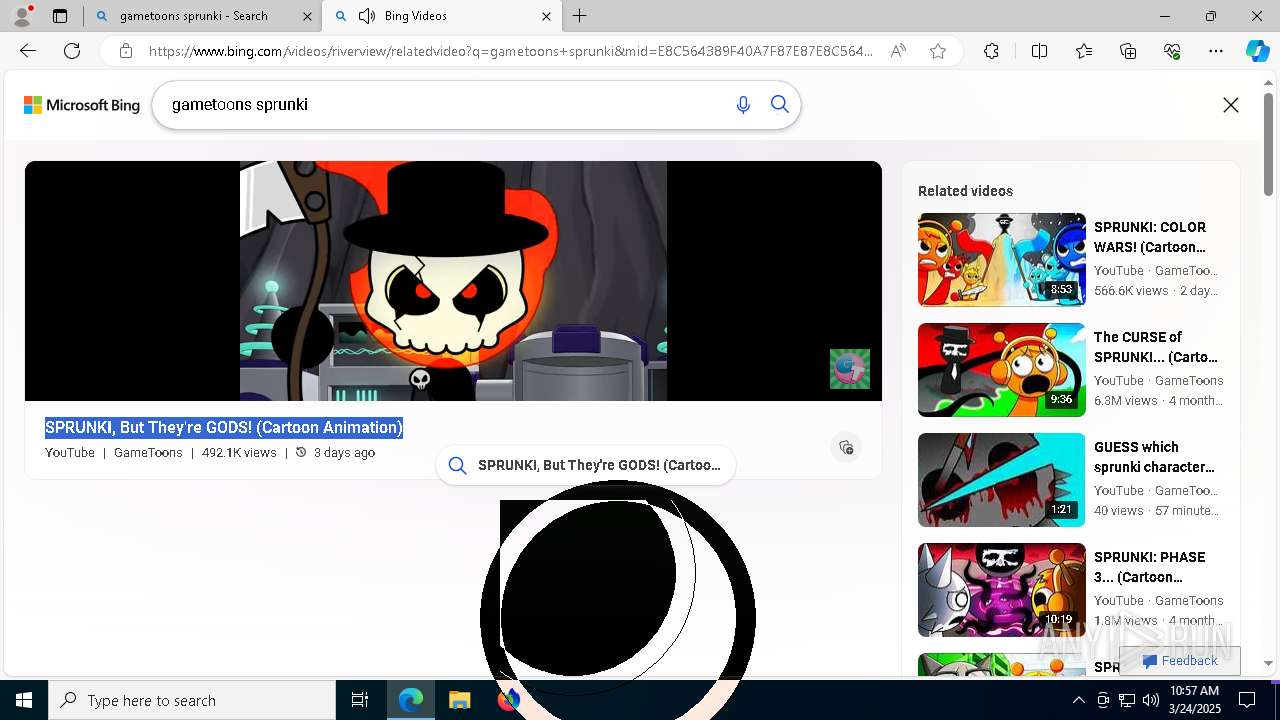Click the address bar URL
Image resolution: width=1280 pixels, height=720 pixels.
pyautogui.click(x=510, y=51)
